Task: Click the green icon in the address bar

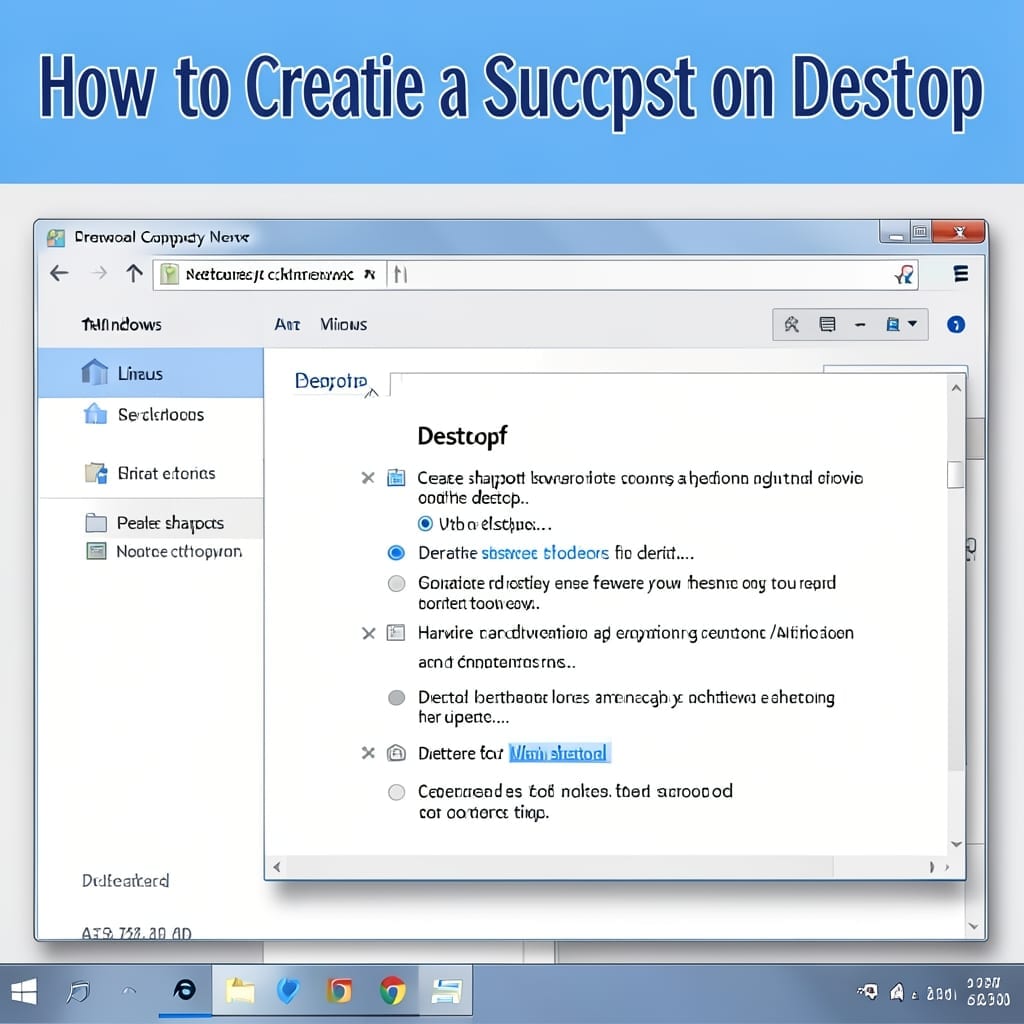Action: click(x=169, y=274)
